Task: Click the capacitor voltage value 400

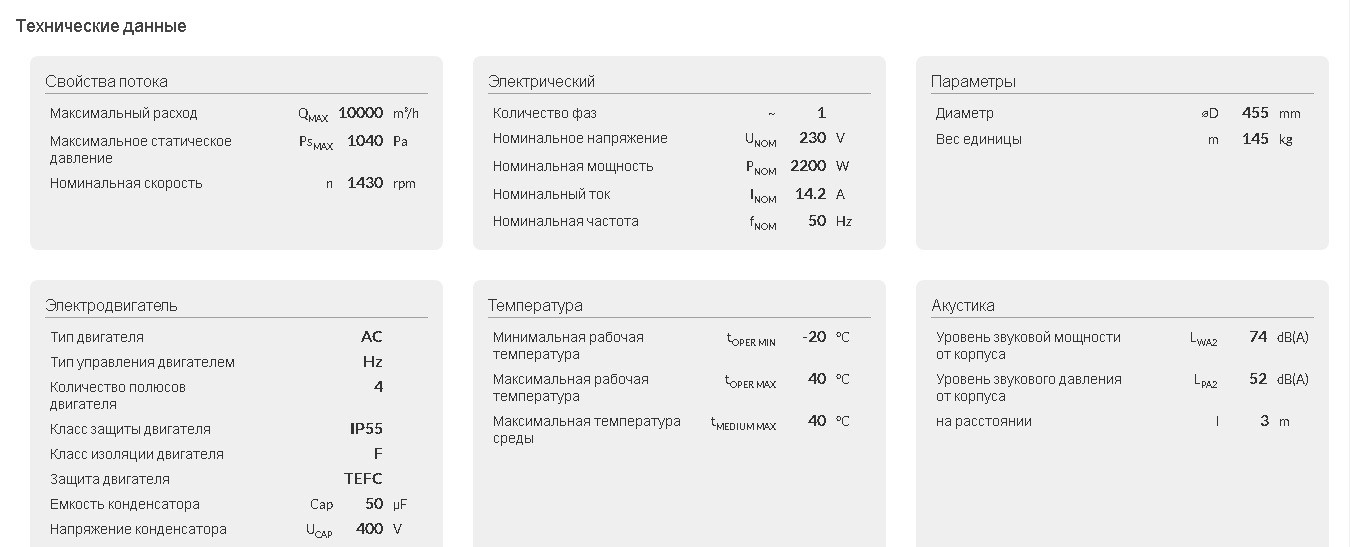Action: pos(370,529)
